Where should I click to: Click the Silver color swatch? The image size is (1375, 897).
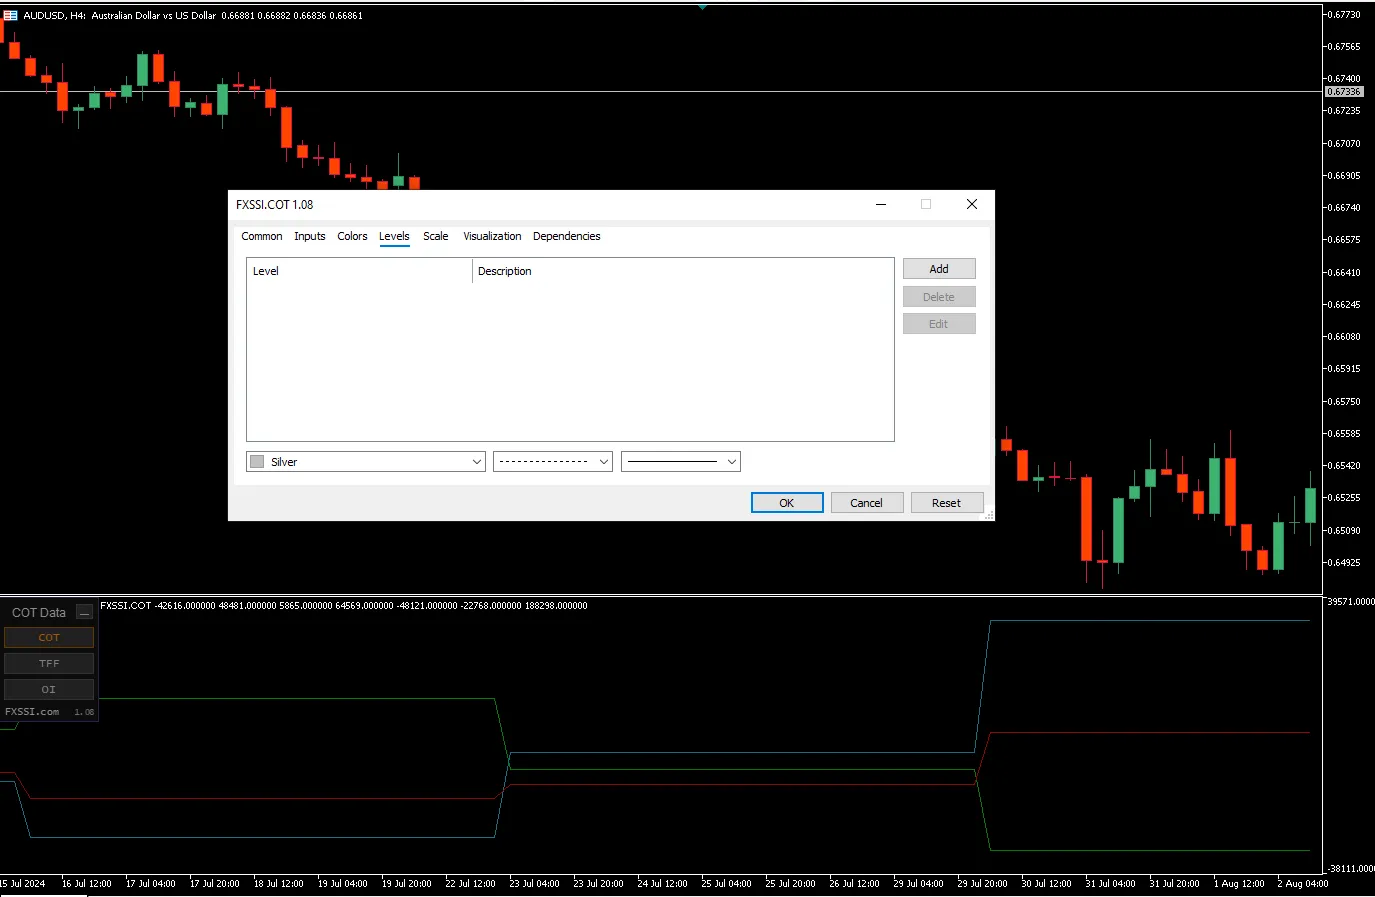(258, 462)
